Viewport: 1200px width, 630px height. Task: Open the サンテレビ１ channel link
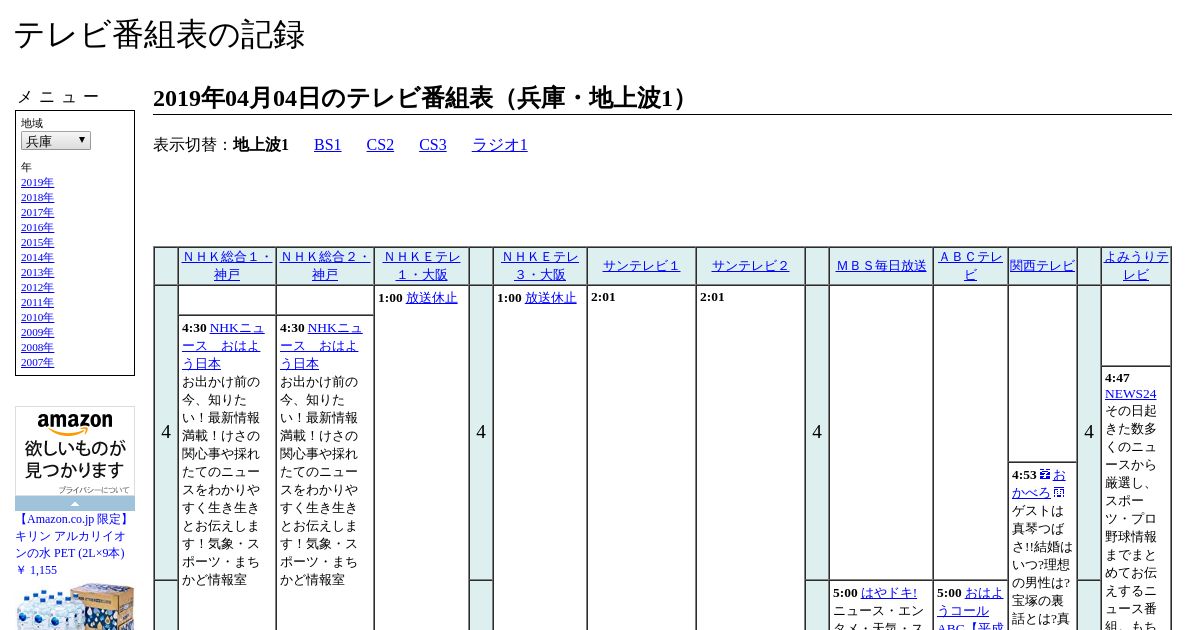click(x=641, y=266)
